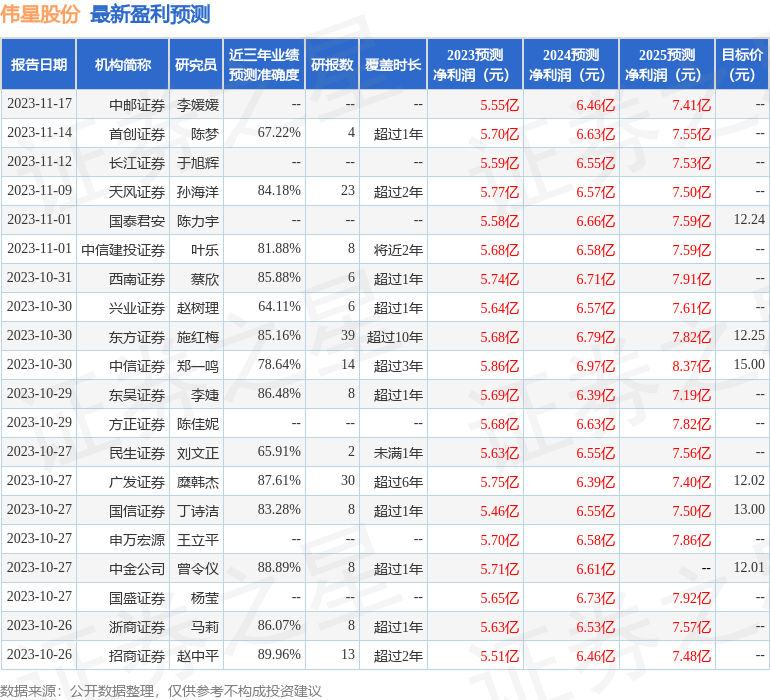The image size is (770, 700).
Task: Select the date 2023-11-17 cell
Action: (x=39, y=104)
